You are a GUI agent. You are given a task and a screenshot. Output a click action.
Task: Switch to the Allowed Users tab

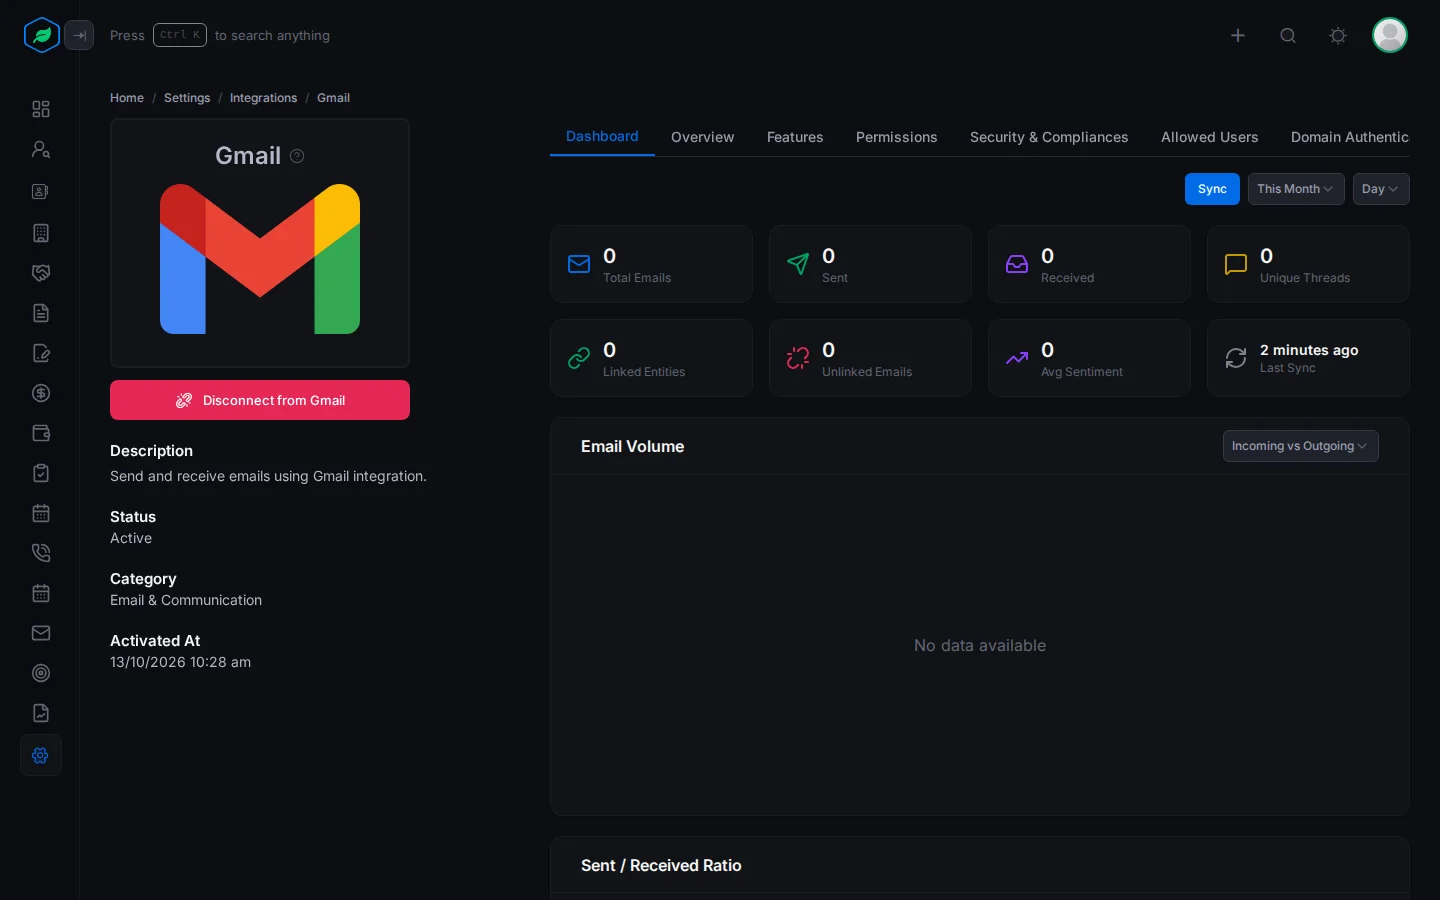1210,137
